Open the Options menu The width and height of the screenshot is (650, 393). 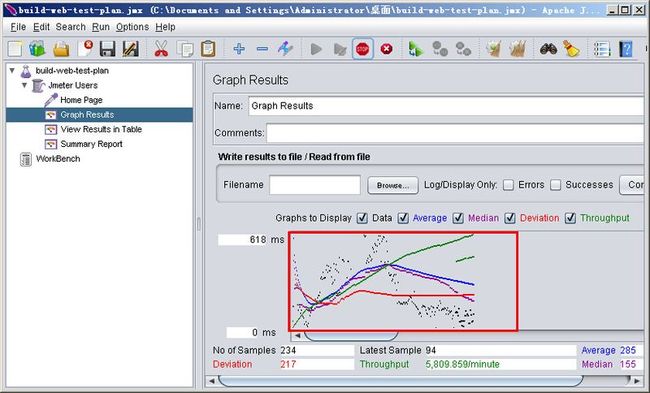click(132, 27)
